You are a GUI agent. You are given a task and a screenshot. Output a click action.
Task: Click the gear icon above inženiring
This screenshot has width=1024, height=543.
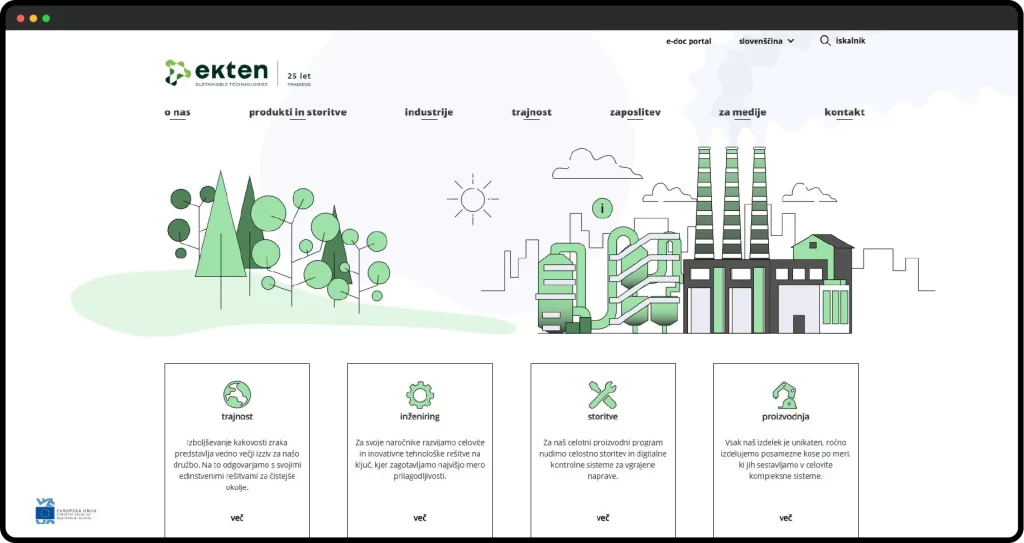point(420,393)
